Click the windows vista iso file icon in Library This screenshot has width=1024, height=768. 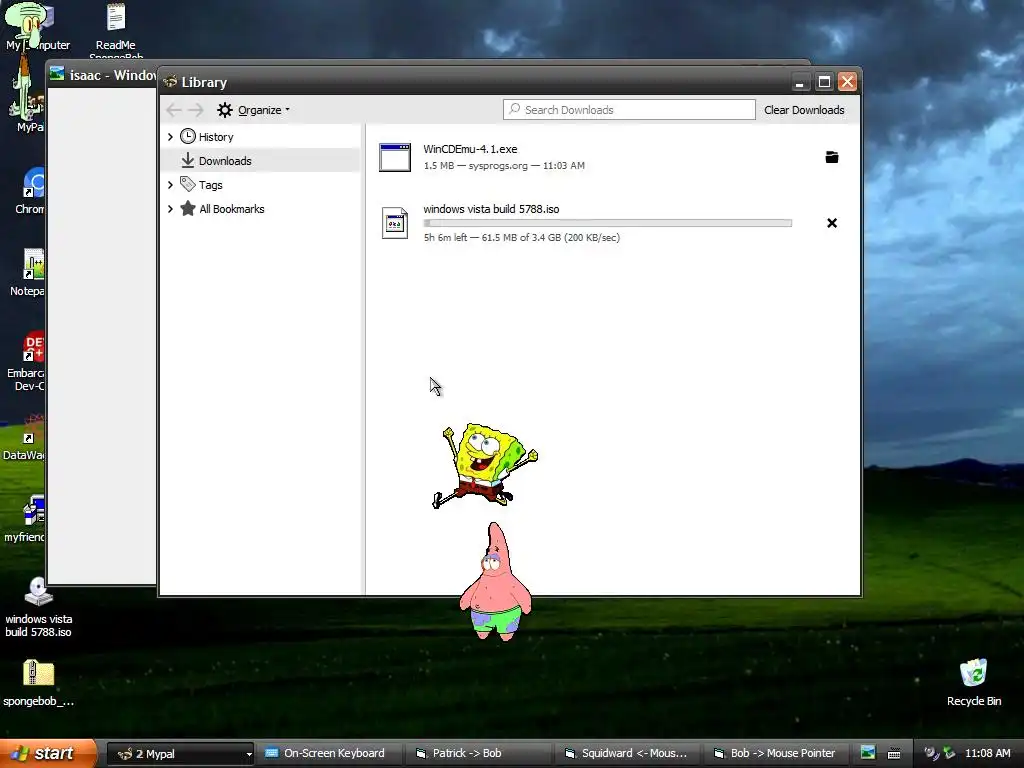[395, 223]
